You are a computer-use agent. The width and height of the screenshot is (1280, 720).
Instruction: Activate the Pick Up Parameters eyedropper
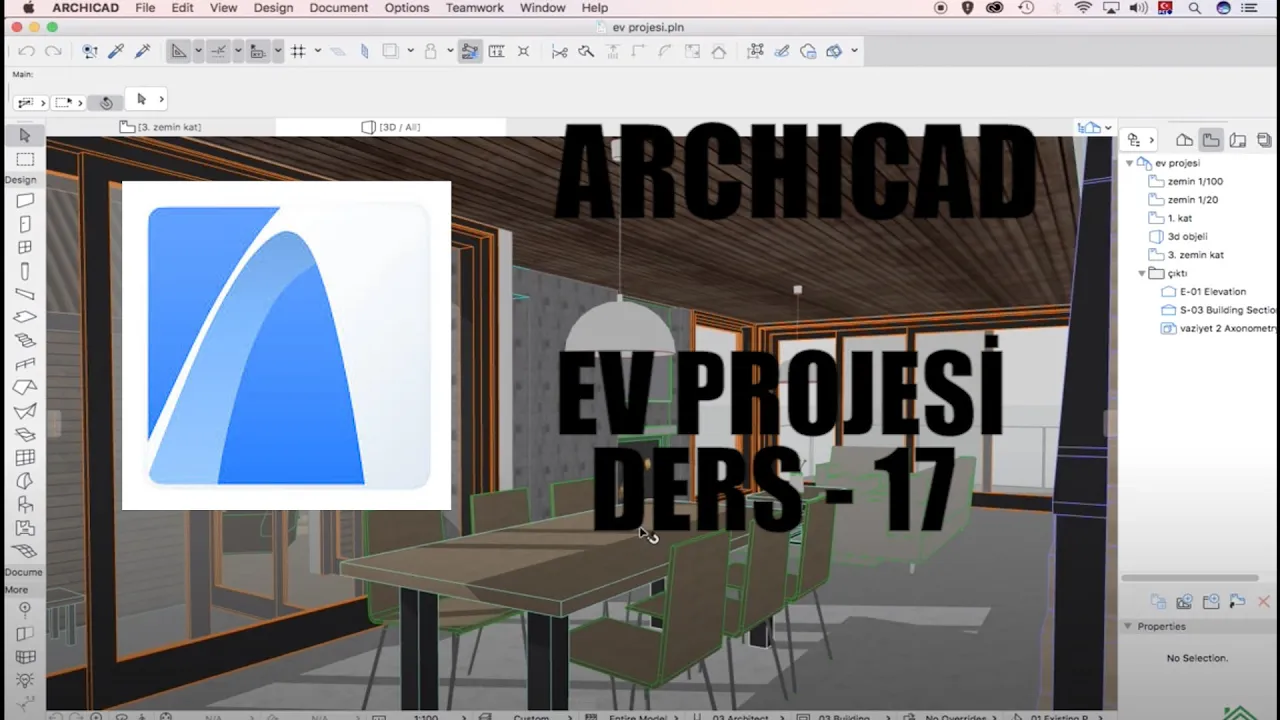(116, 51)
